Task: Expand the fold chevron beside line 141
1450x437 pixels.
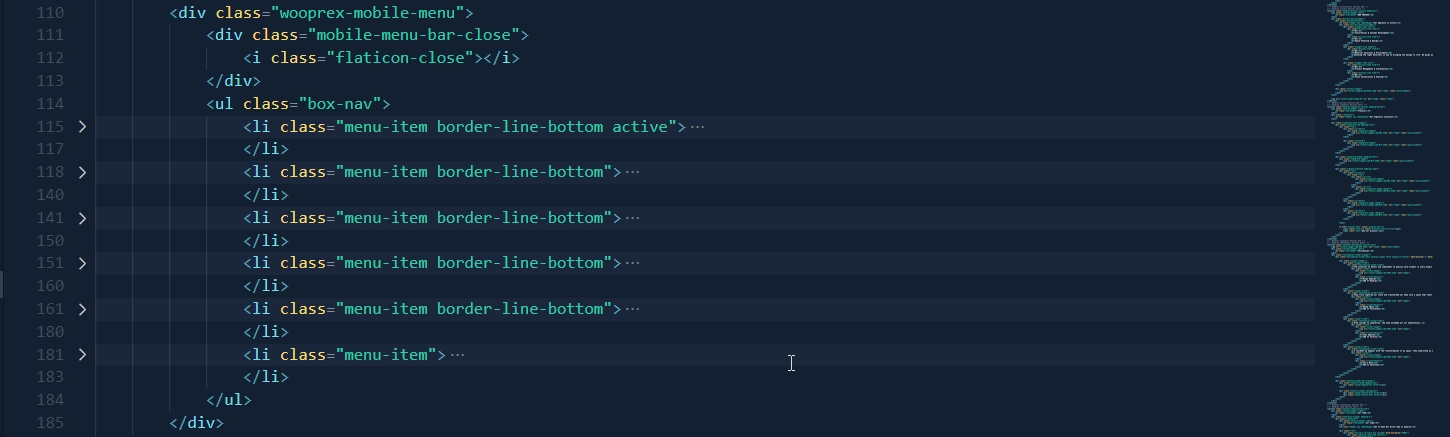Action: click(82, 218)
